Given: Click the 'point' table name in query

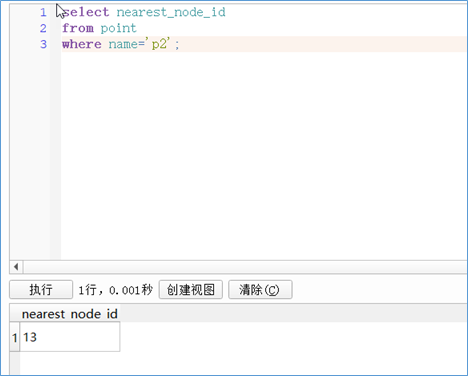Looking at the screenshot, I should coord(119,28).
